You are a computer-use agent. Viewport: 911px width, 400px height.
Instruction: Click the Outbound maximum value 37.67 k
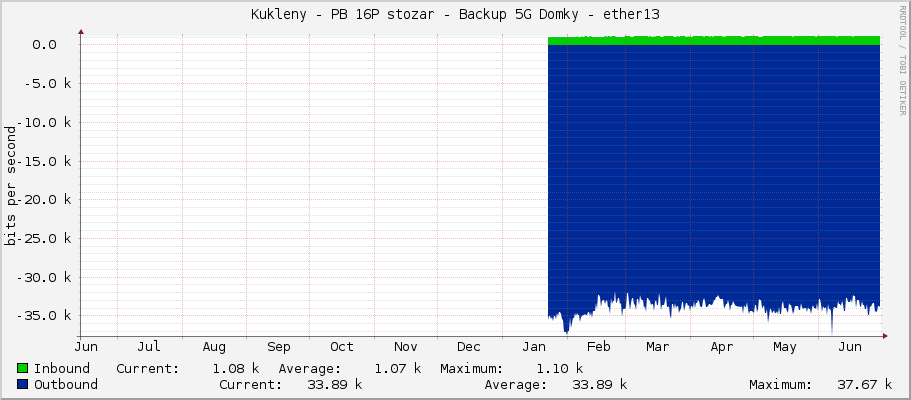[x=864, y=384]
